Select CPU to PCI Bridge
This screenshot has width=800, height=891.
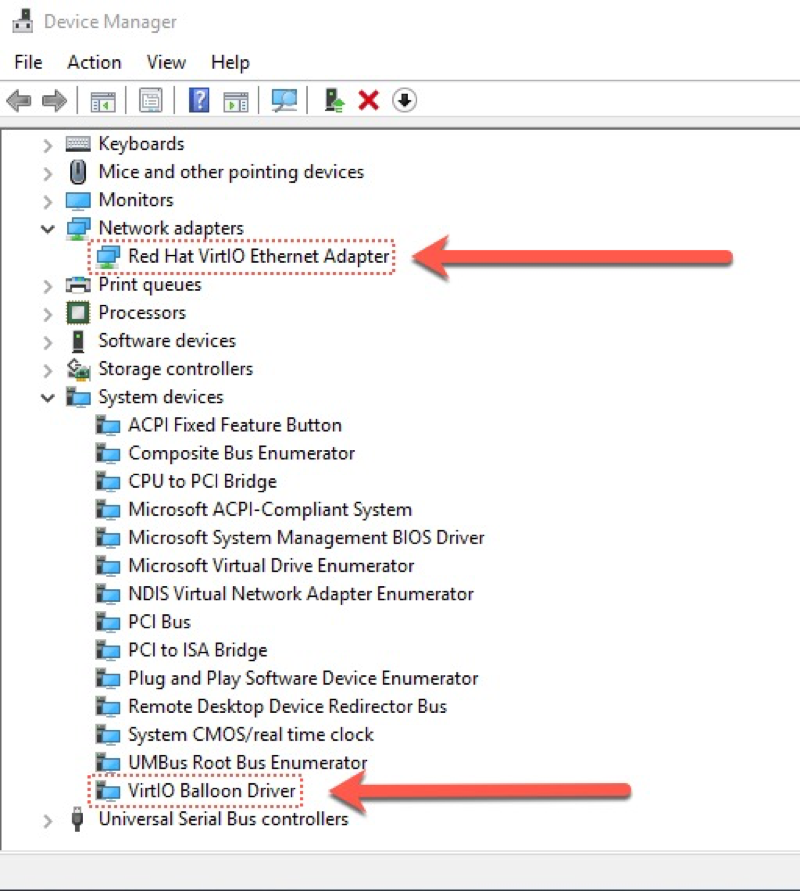(x=202, y=481)
